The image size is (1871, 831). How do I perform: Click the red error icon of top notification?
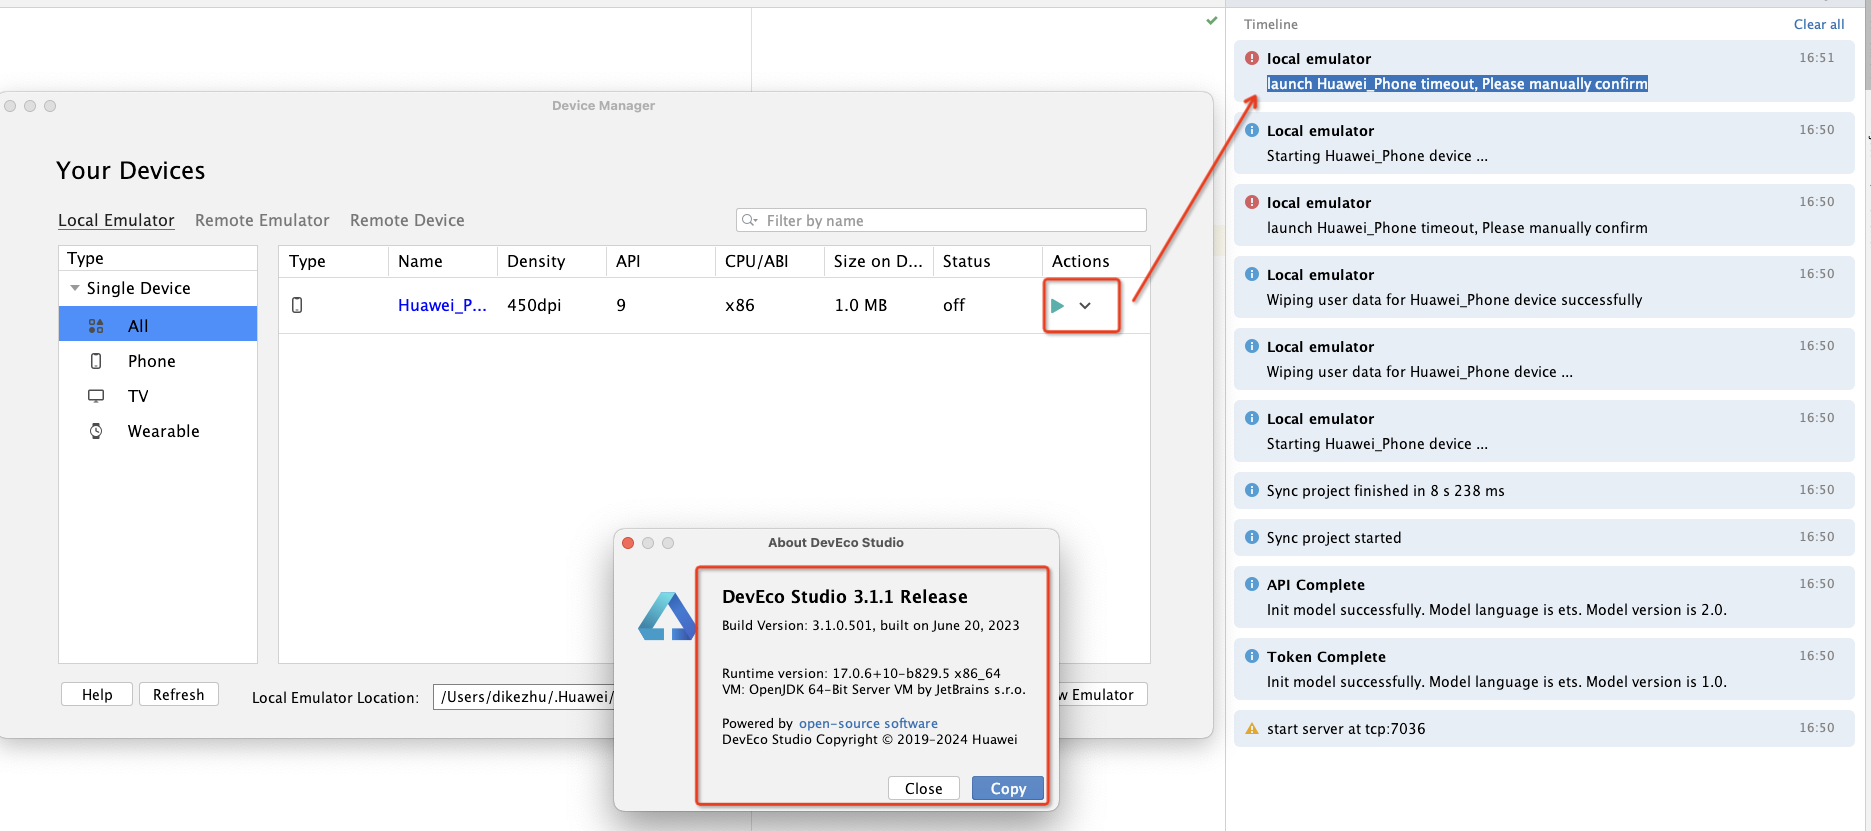click(1251, 58)
